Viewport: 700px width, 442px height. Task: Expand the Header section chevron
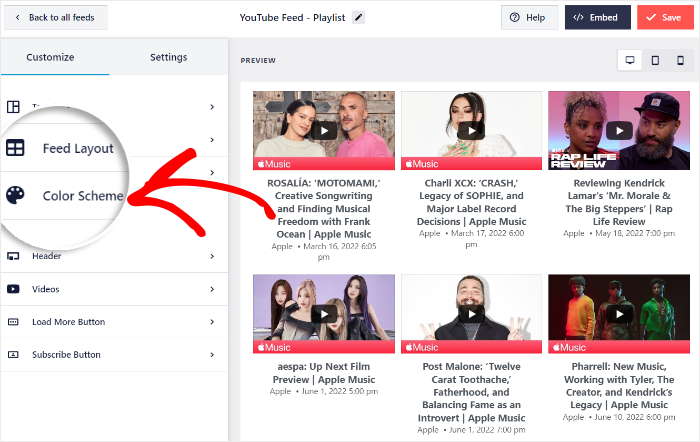[212, 256]
